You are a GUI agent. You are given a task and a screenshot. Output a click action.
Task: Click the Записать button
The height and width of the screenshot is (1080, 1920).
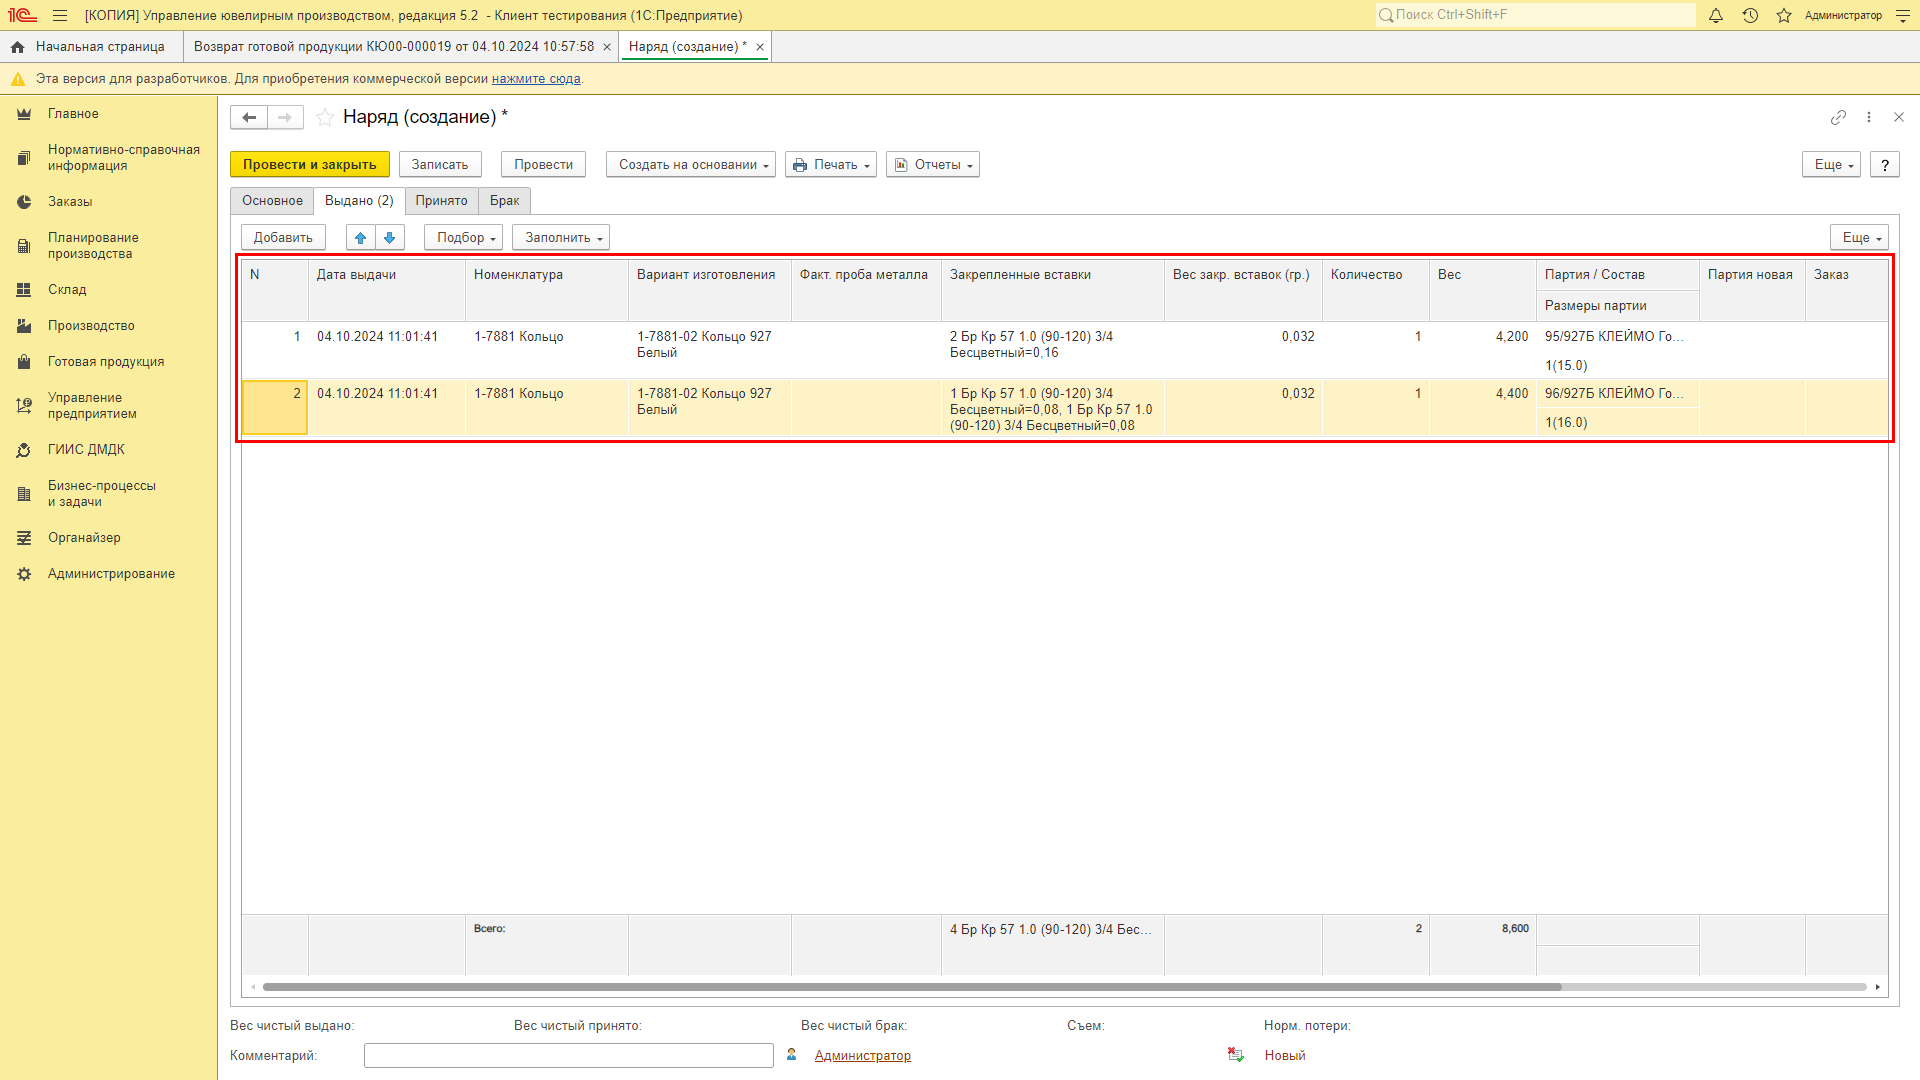(440, 165)
